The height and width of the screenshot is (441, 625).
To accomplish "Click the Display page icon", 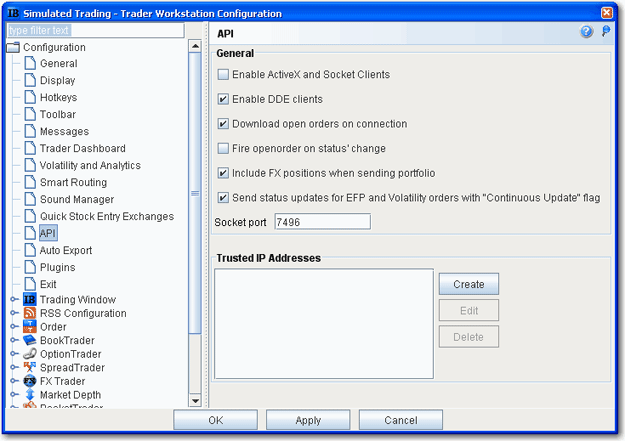I will (30, 80).
